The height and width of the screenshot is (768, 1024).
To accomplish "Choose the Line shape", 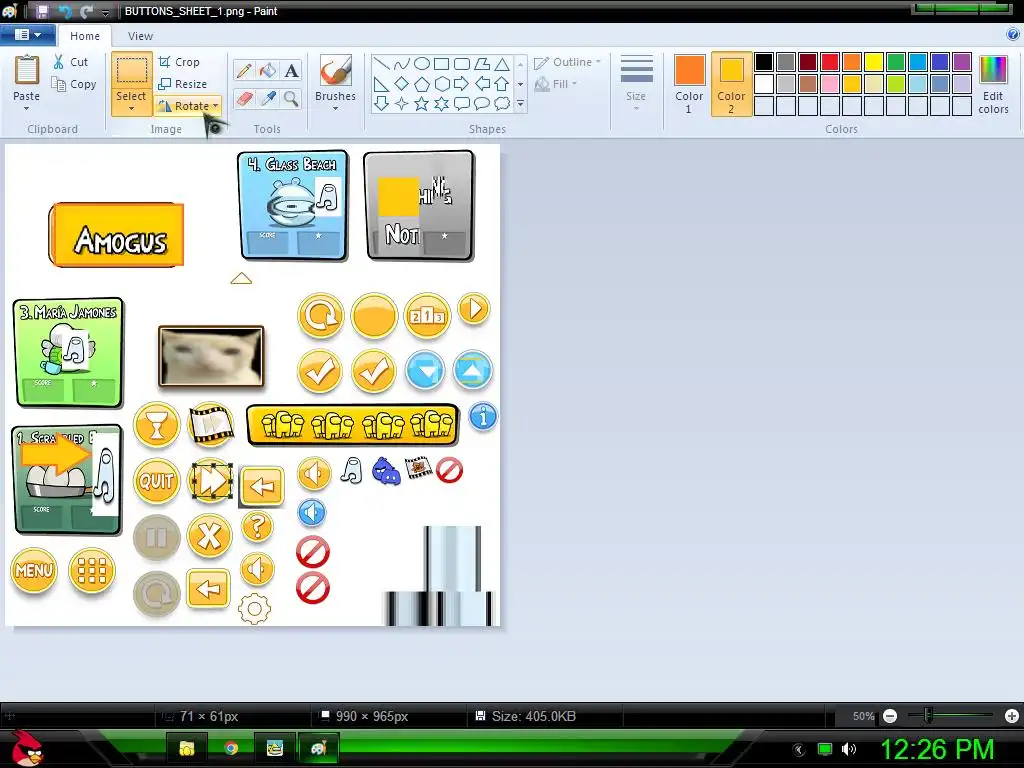I will coord(382,63).
